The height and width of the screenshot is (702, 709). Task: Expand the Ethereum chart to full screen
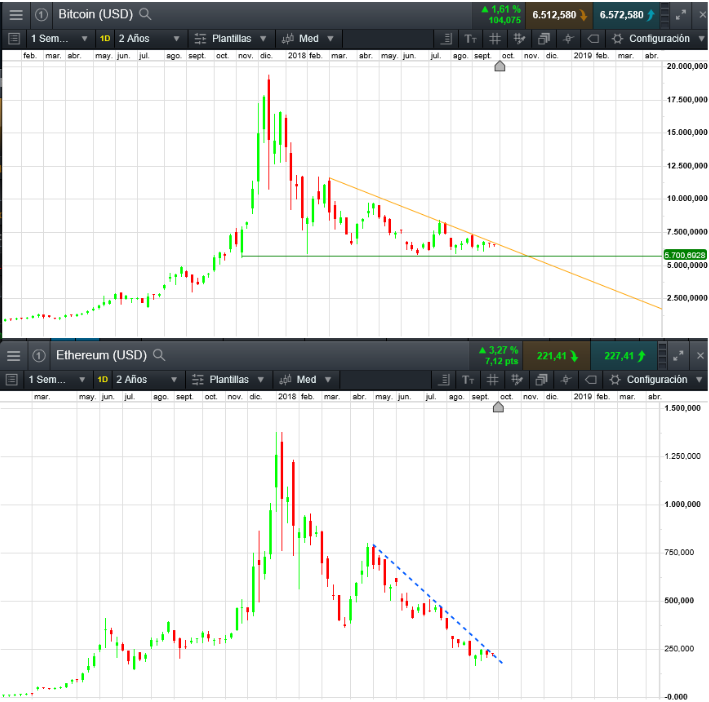pyautogui.click(x=678, y=356)
